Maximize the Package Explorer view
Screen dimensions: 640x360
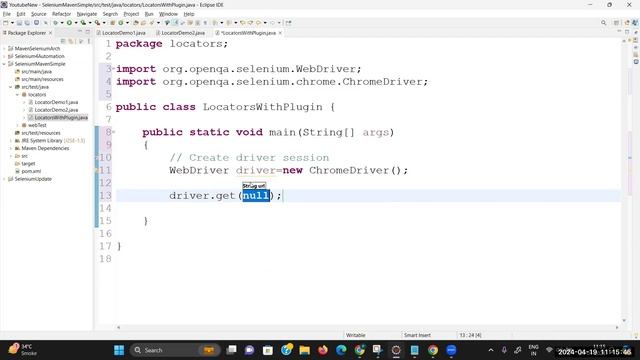(88, 32)
